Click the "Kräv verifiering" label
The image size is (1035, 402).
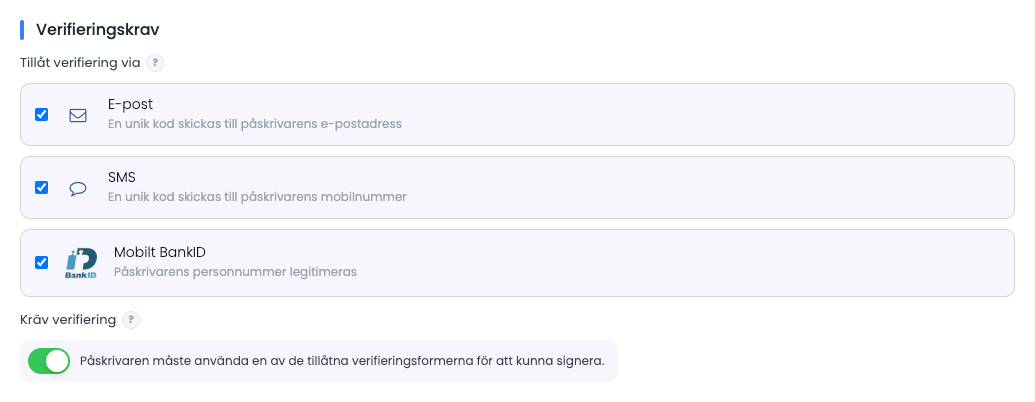[68, 320]
